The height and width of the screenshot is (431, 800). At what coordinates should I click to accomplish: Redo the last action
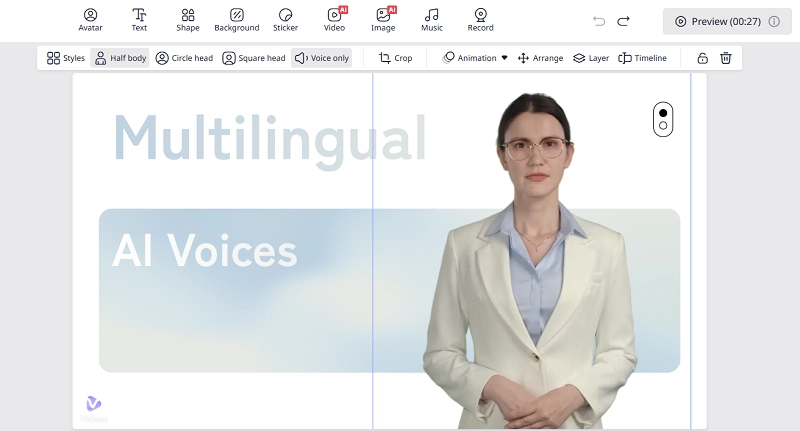624,21
